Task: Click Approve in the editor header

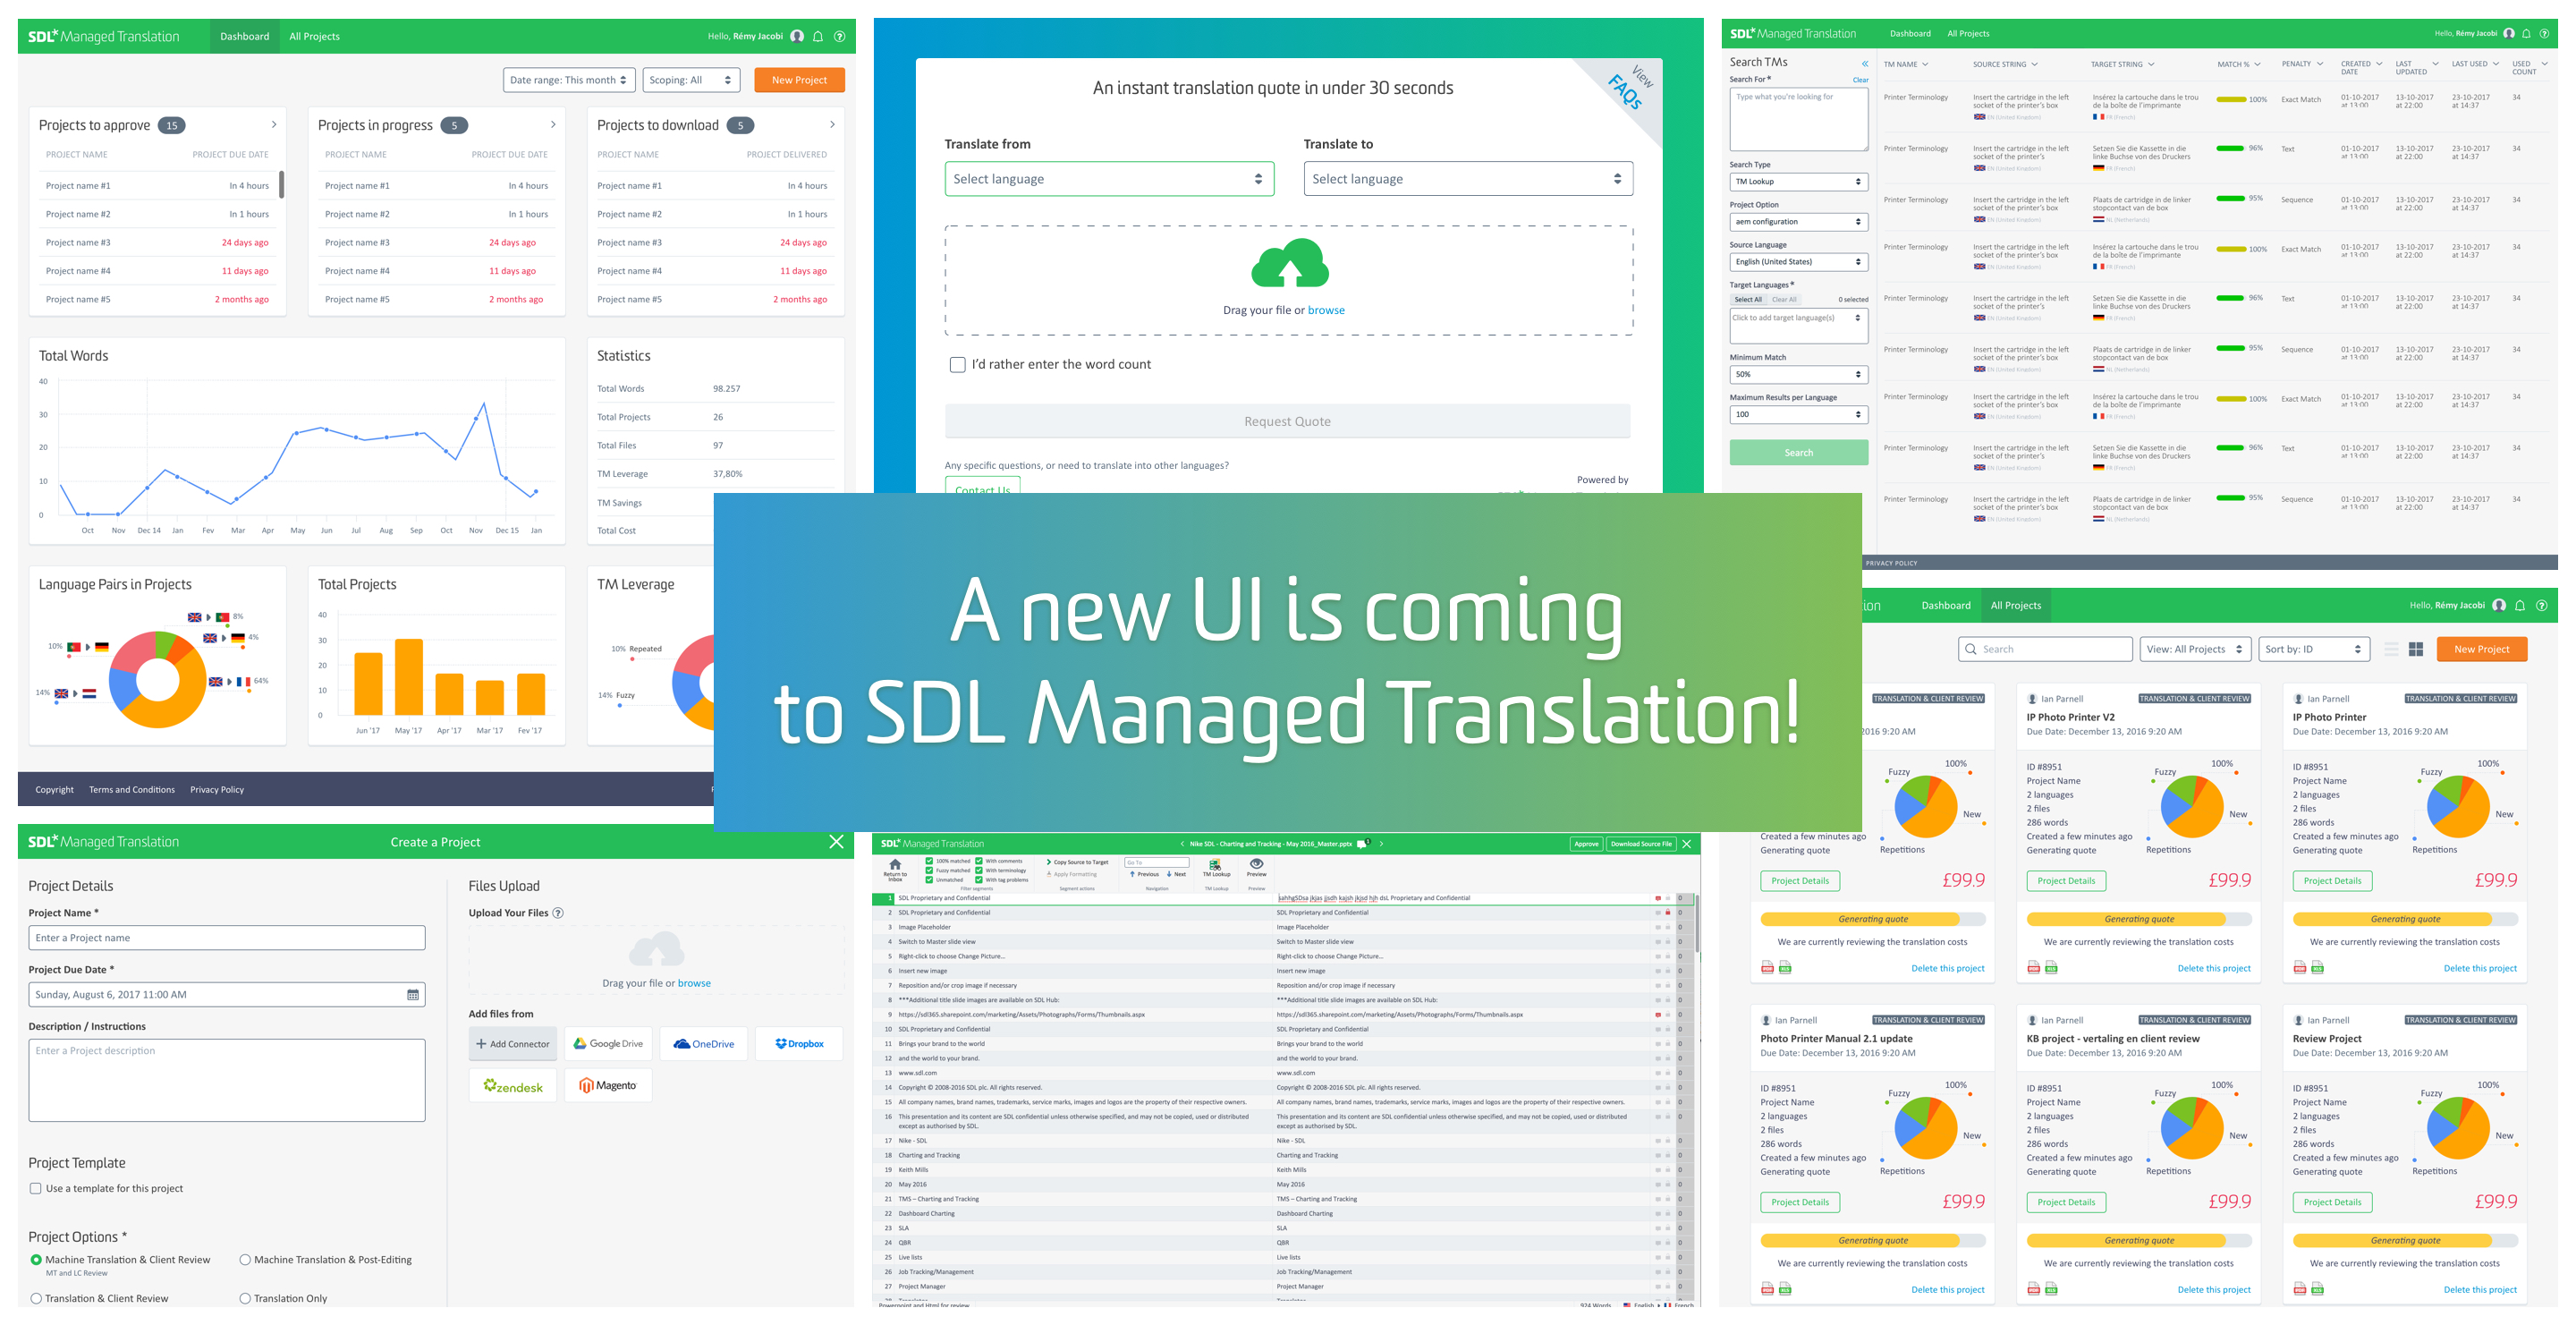Action: point(1586,844)
